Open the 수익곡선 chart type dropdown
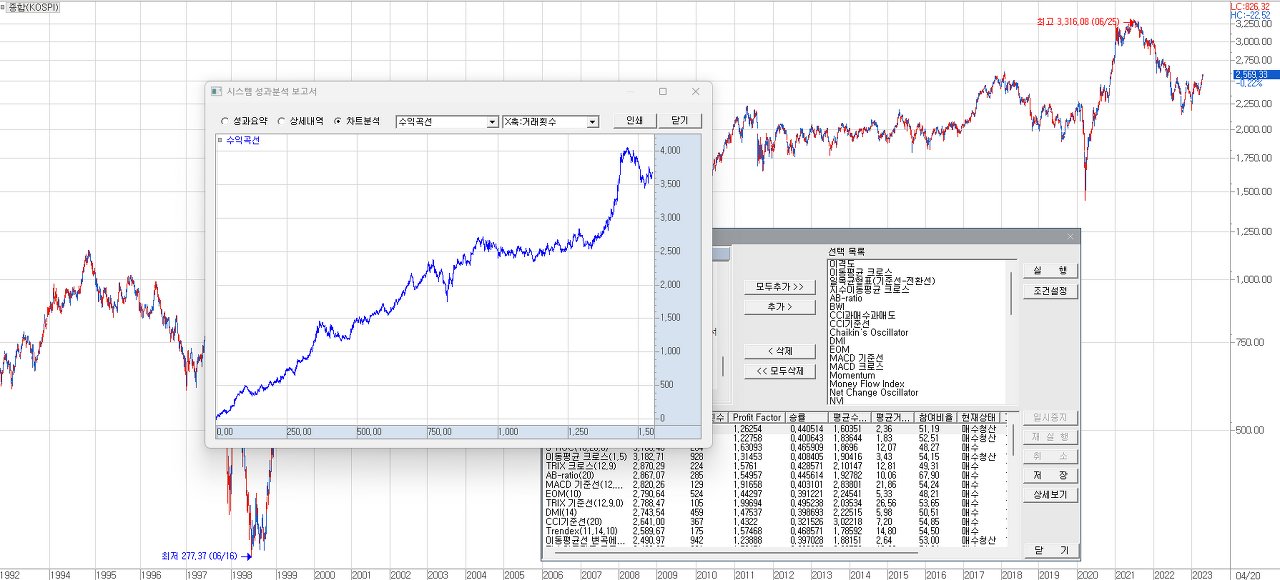This screenshot has height=580, width=1280. click(x=492, y=122)
